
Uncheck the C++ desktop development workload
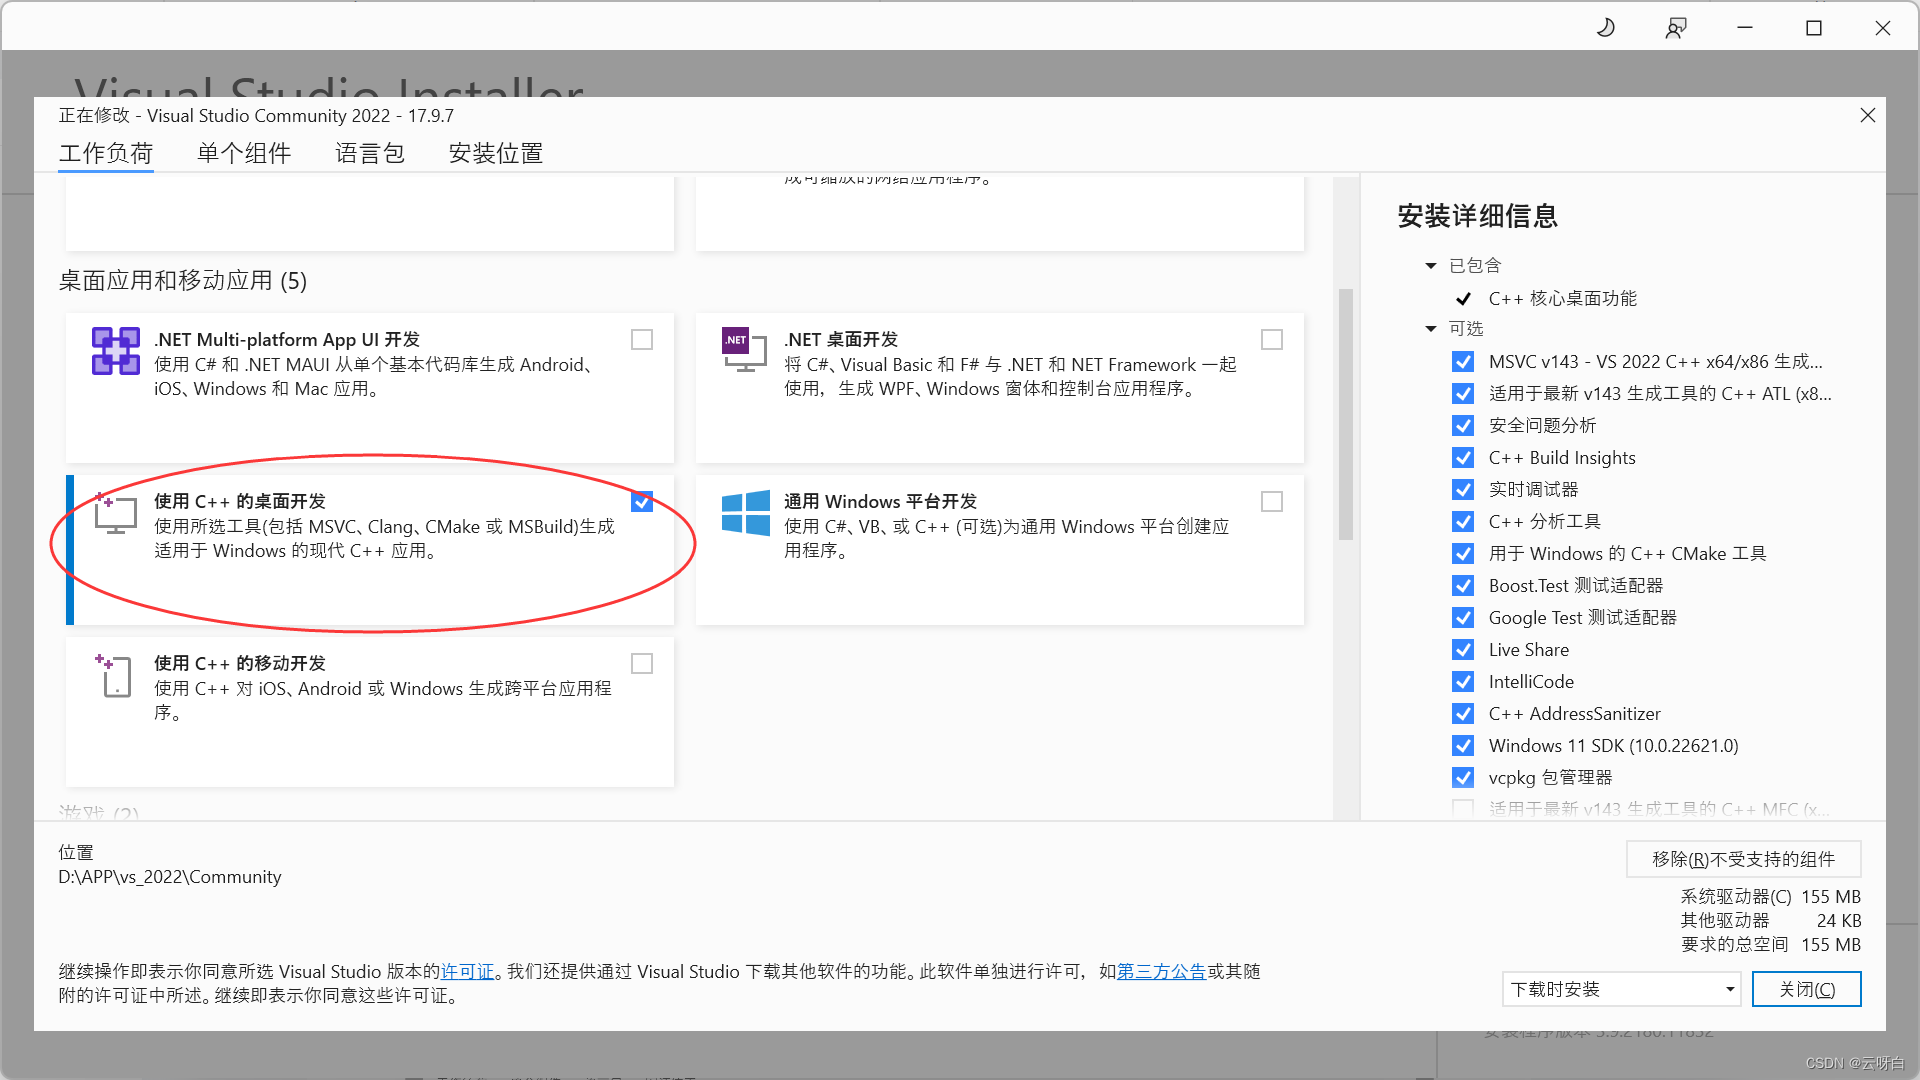642,502
